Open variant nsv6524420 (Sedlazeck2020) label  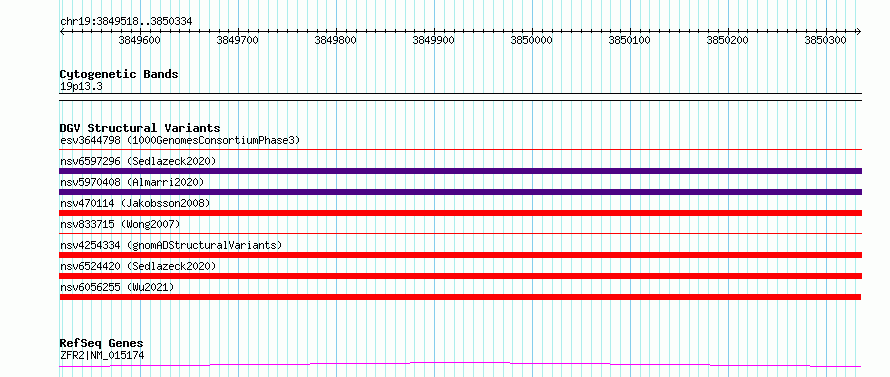[138, 266]
